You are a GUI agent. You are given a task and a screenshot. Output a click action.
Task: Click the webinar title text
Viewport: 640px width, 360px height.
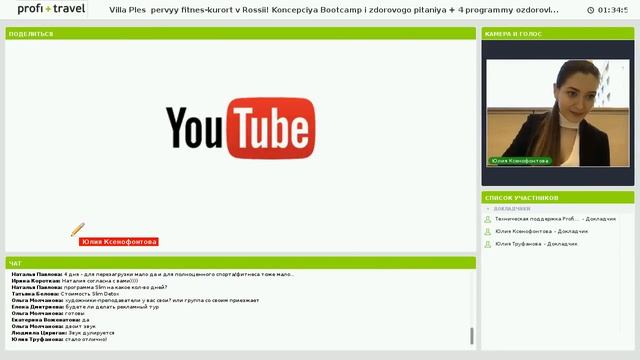333,10
